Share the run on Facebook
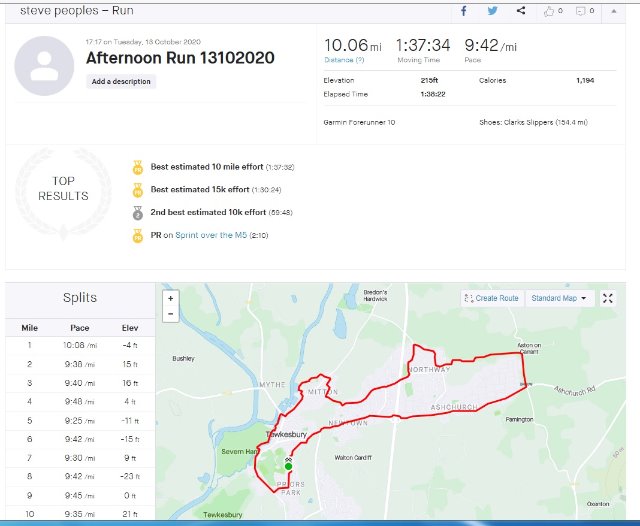 click(x=463, y=11)
